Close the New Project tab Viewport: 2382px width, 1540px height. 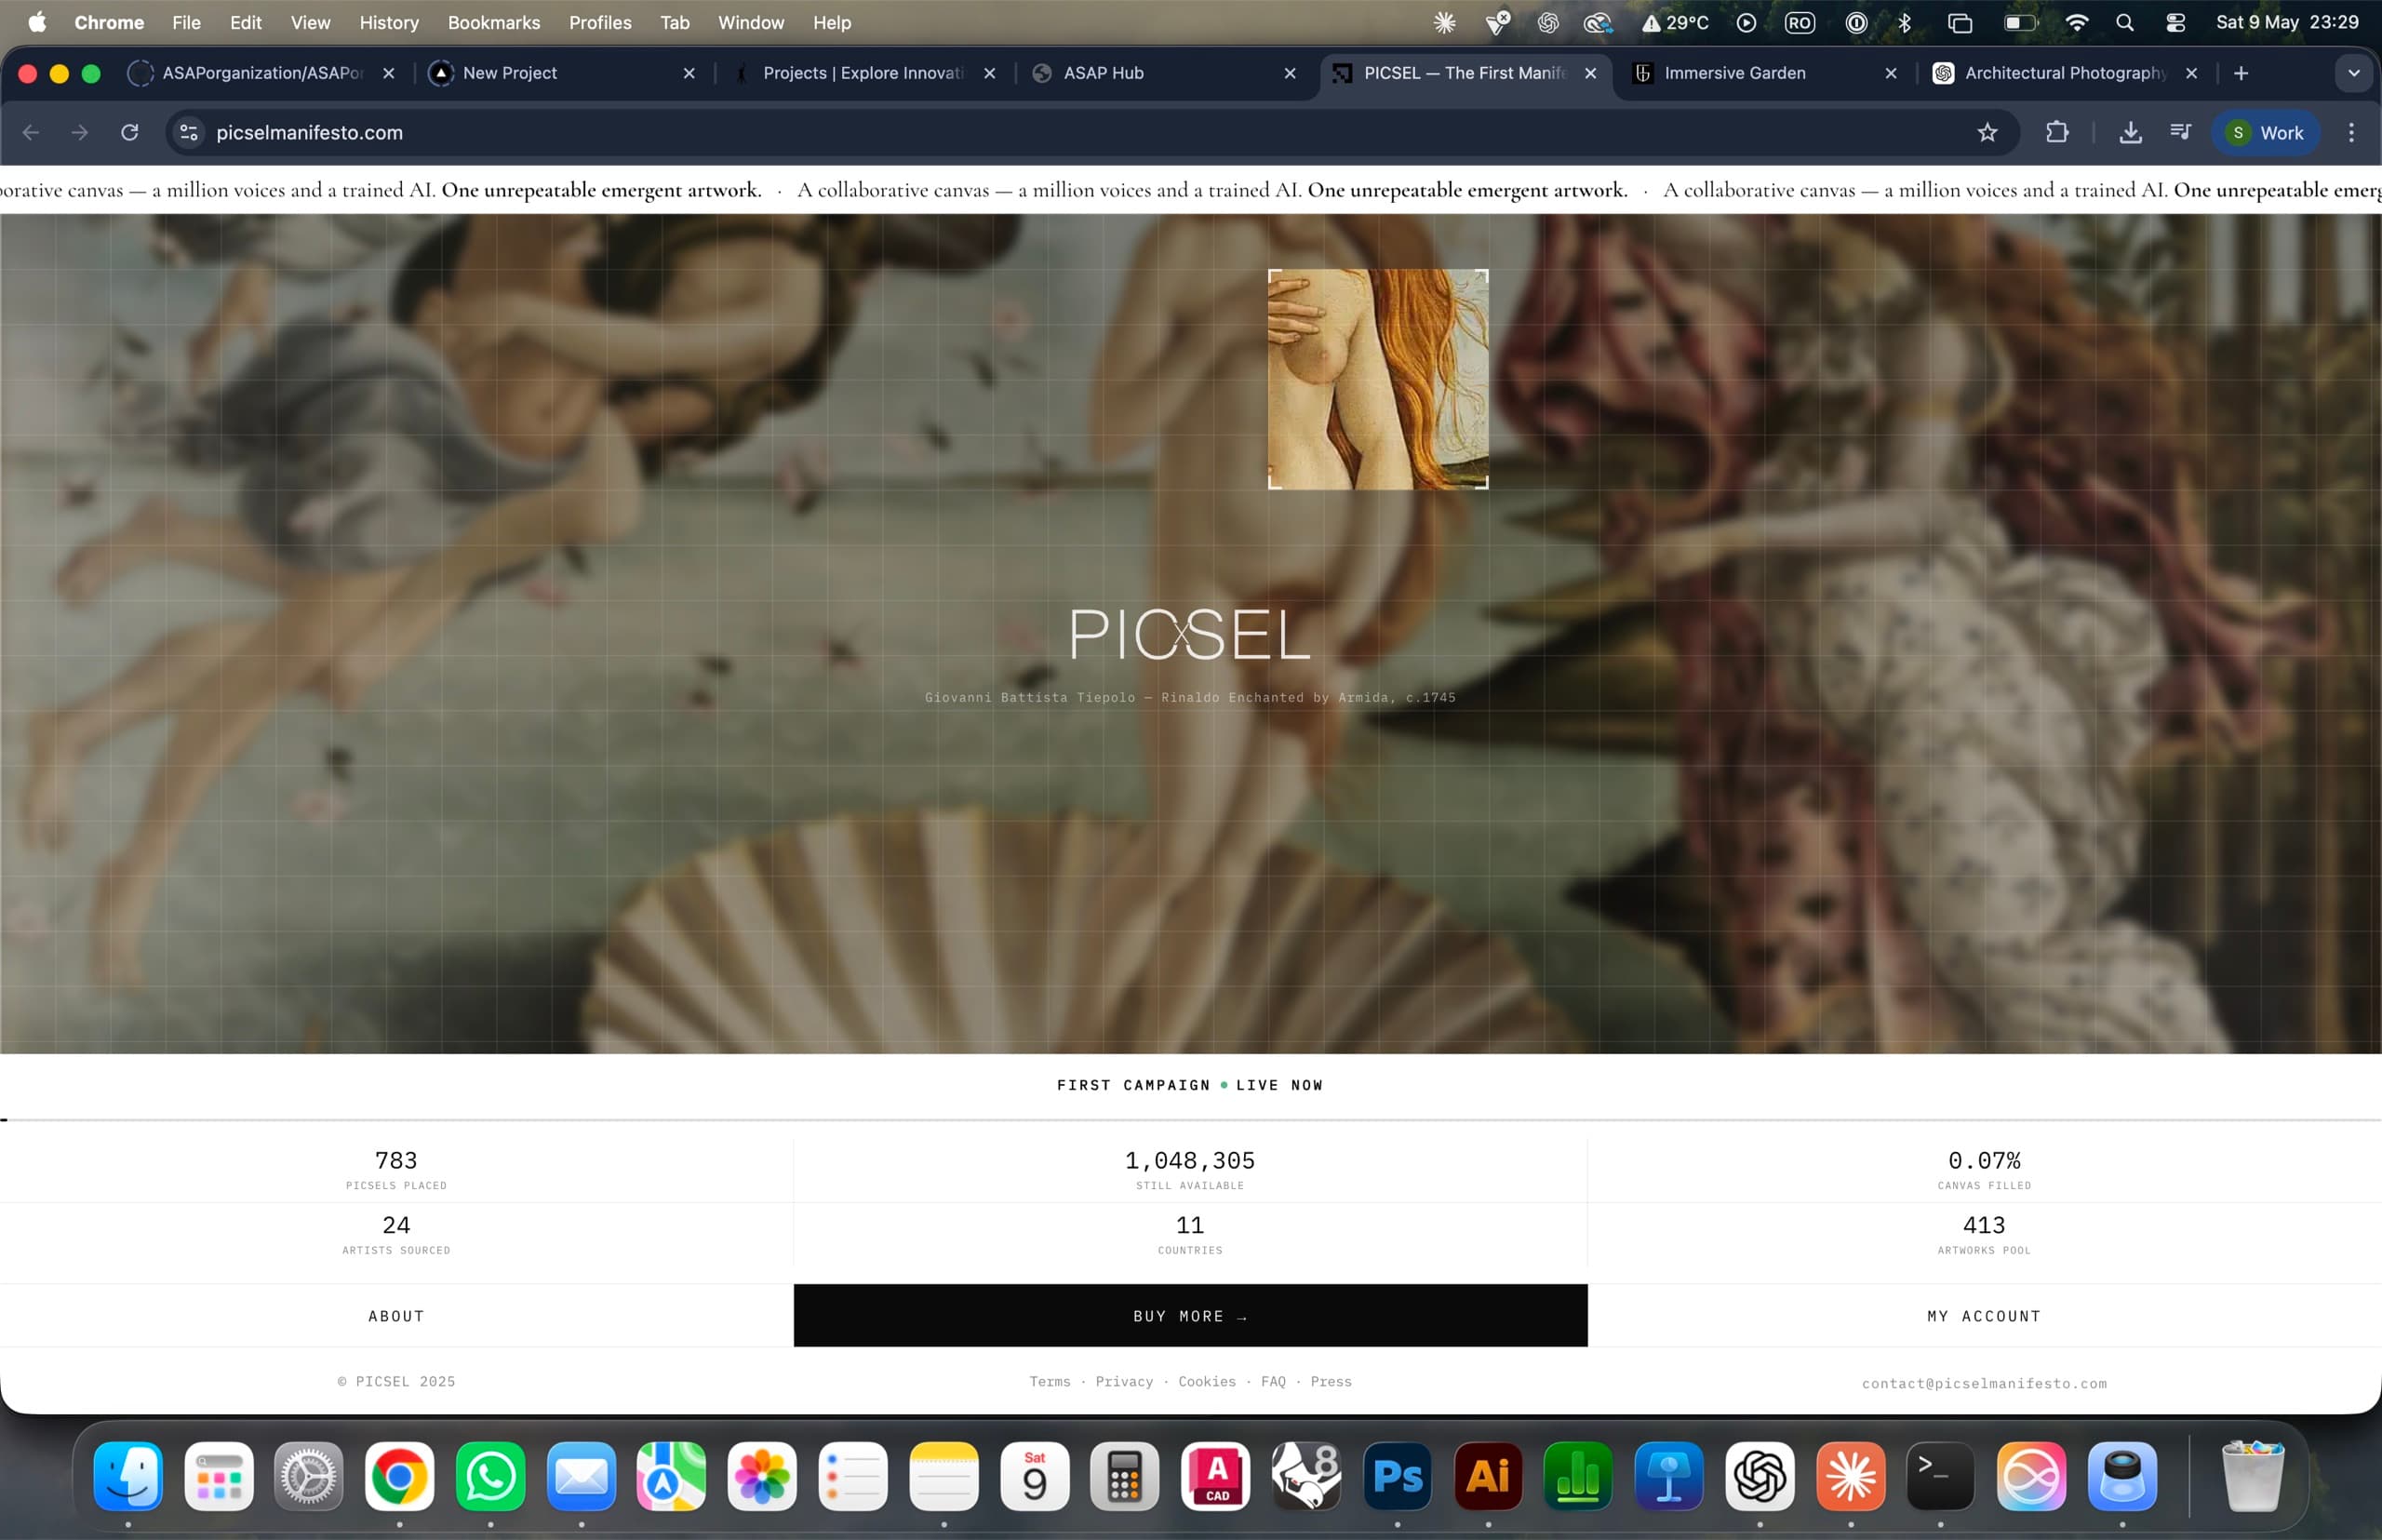coord(689,73)
